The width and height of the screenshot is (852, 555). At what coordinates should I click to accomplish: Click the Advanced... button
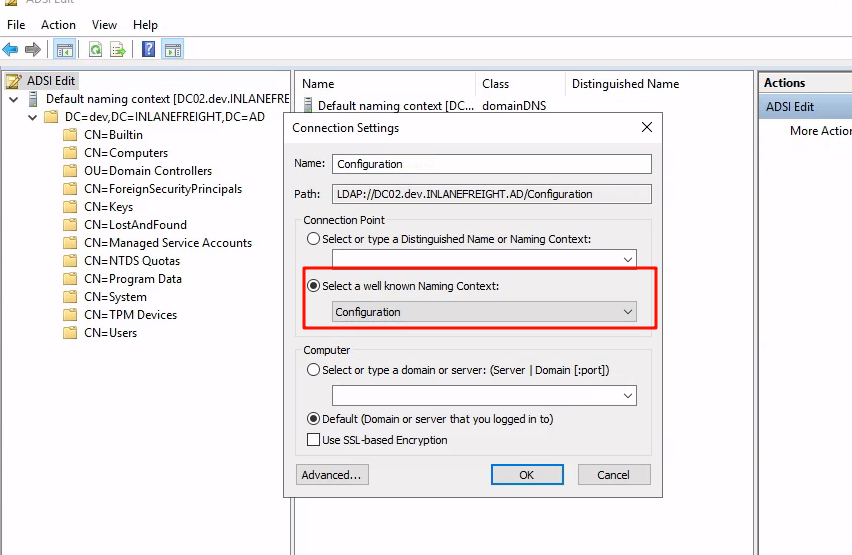coord(332,475)
